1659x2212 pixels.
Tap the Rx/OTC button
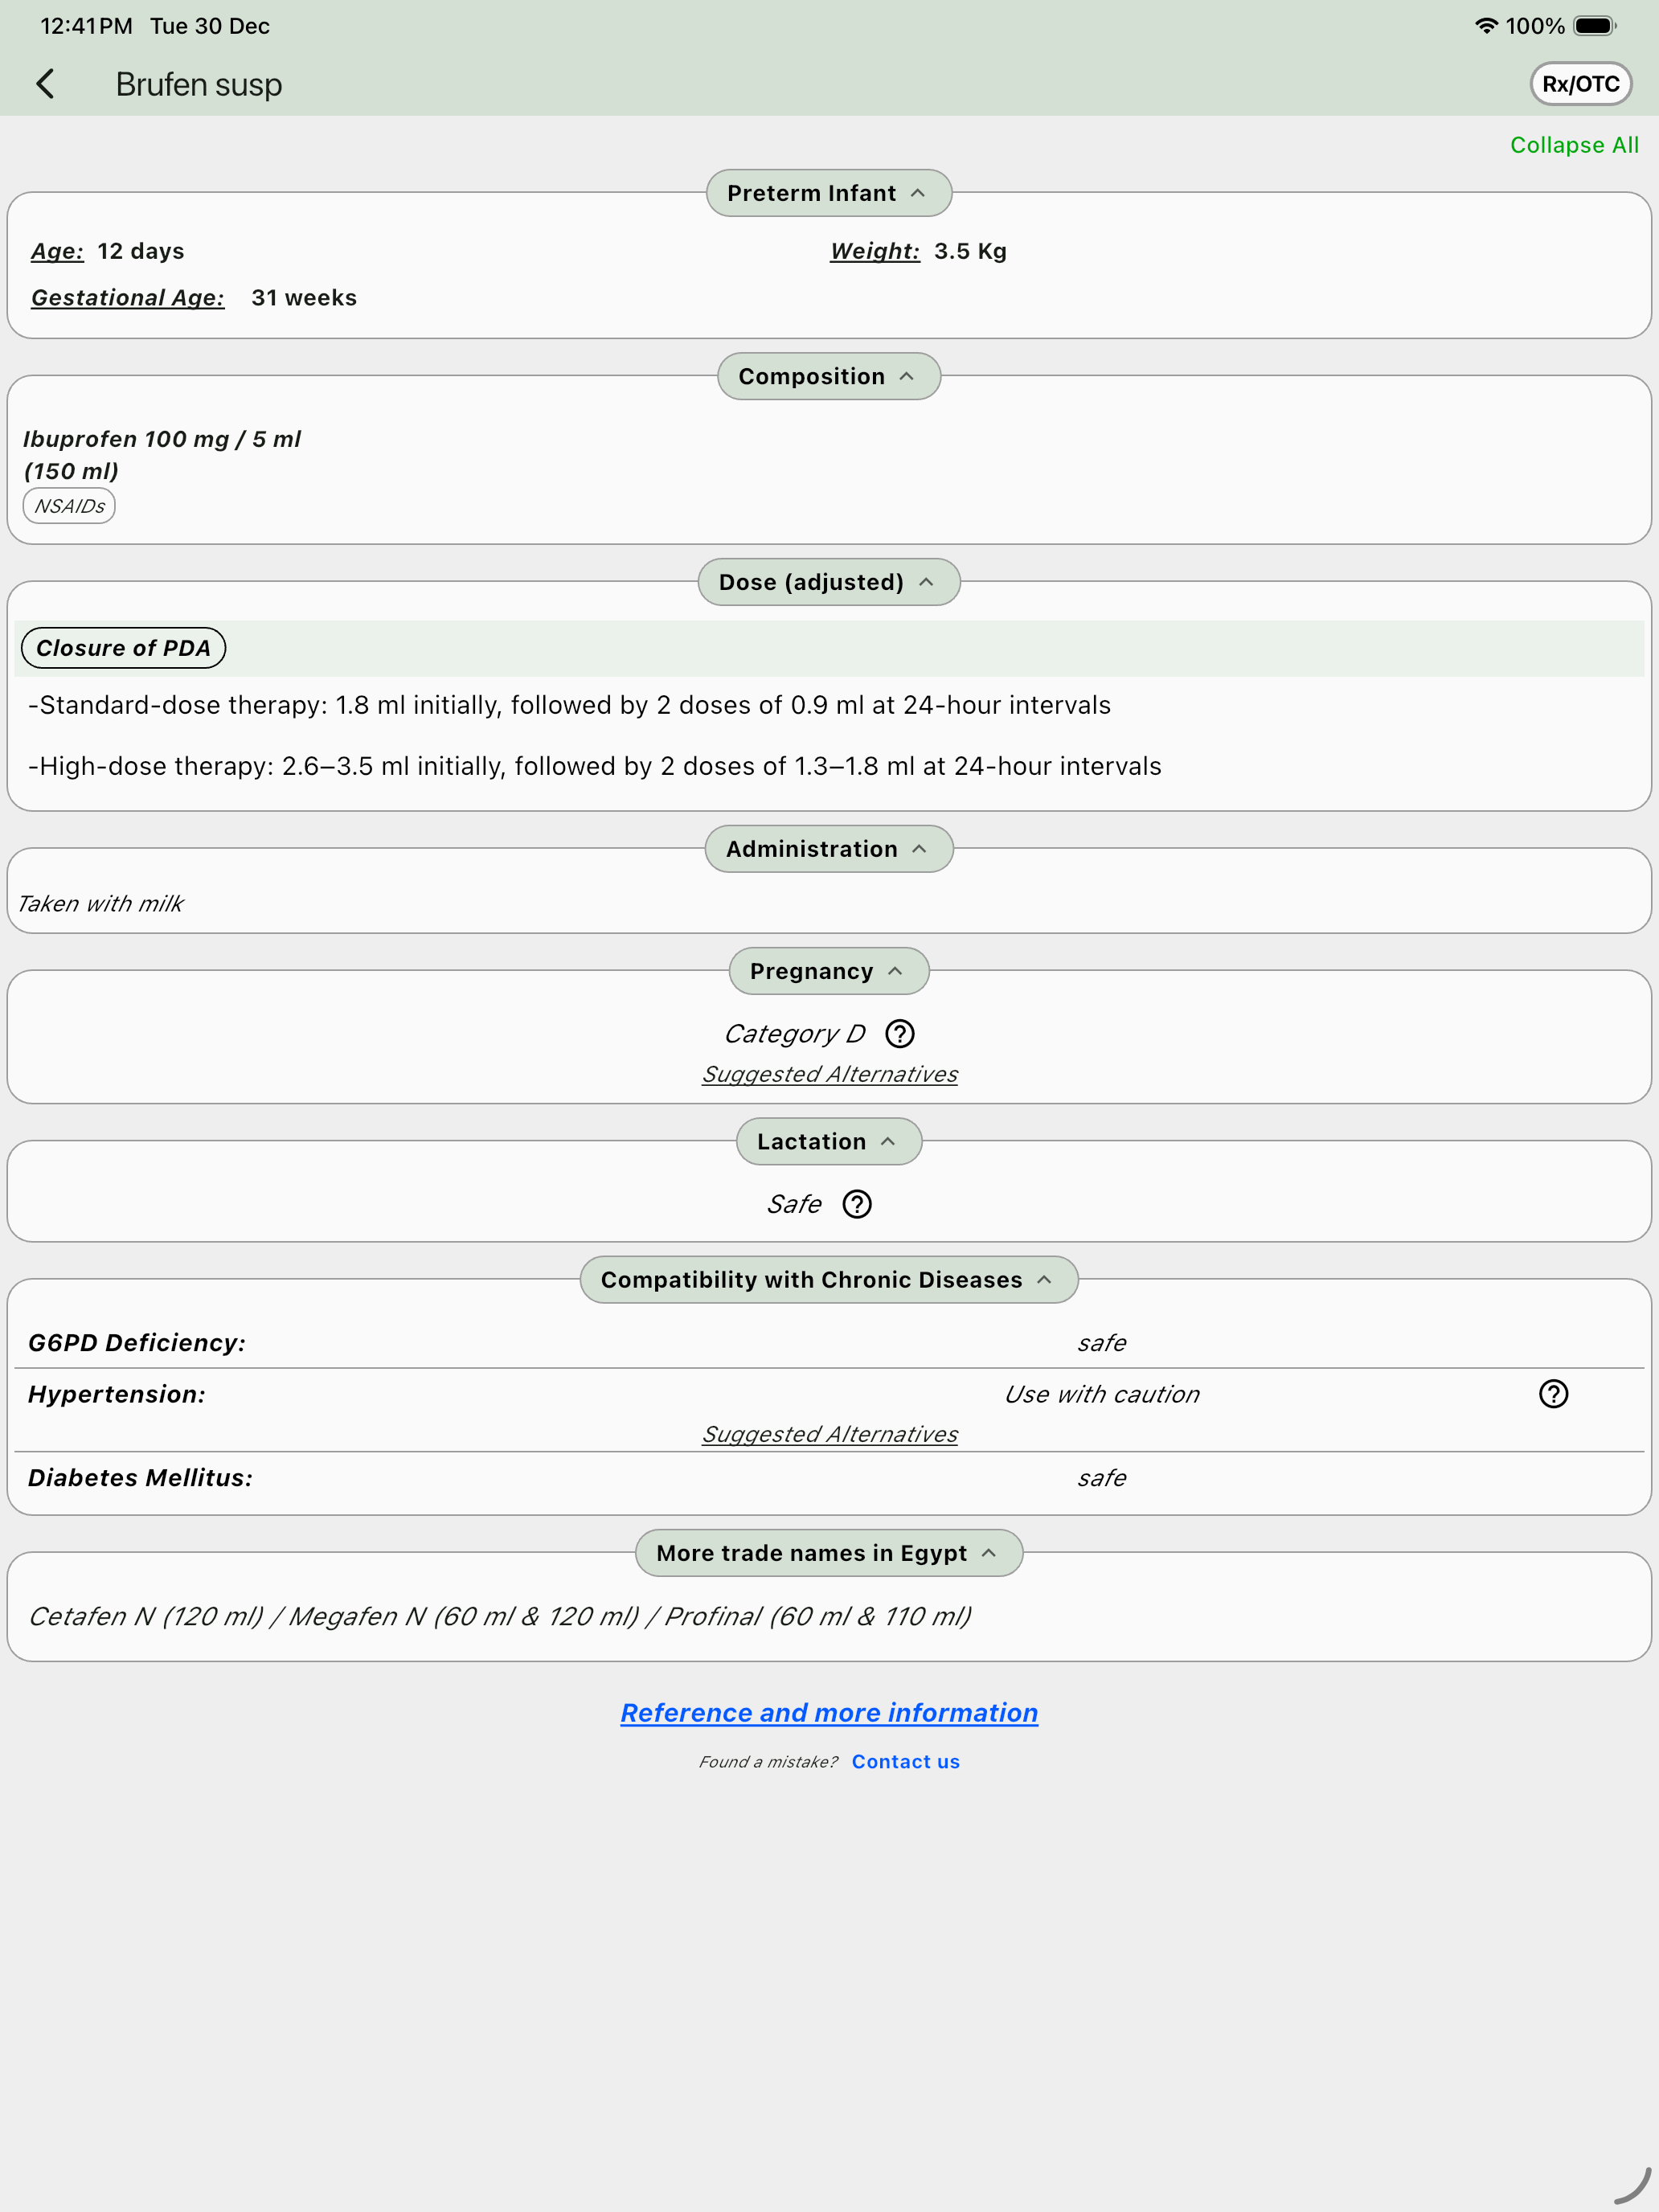tap(1580, 84)
